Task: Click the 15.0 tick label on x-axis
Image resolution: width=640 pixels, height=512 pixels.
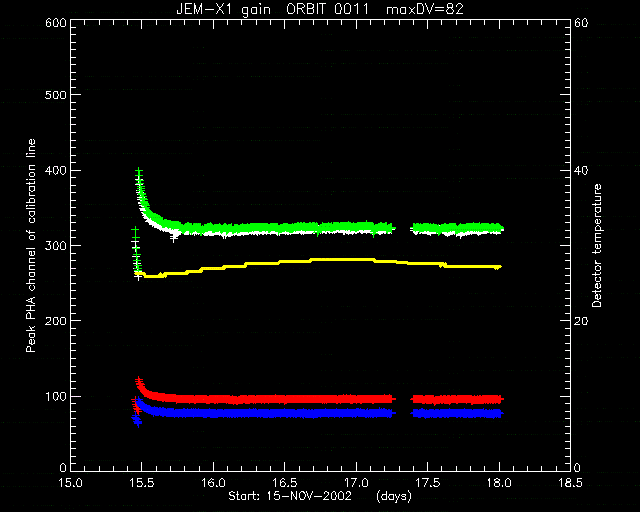Action: click(70, 483)
